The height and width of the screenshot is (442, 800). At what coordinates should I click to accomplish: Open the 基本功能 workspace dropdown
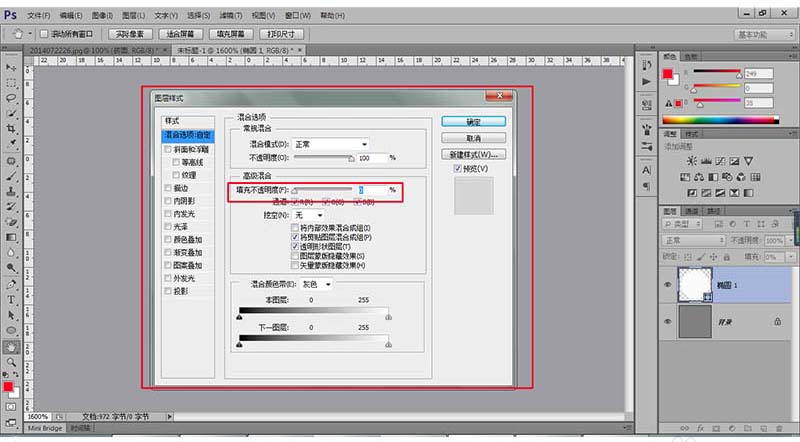click(765, 35)
